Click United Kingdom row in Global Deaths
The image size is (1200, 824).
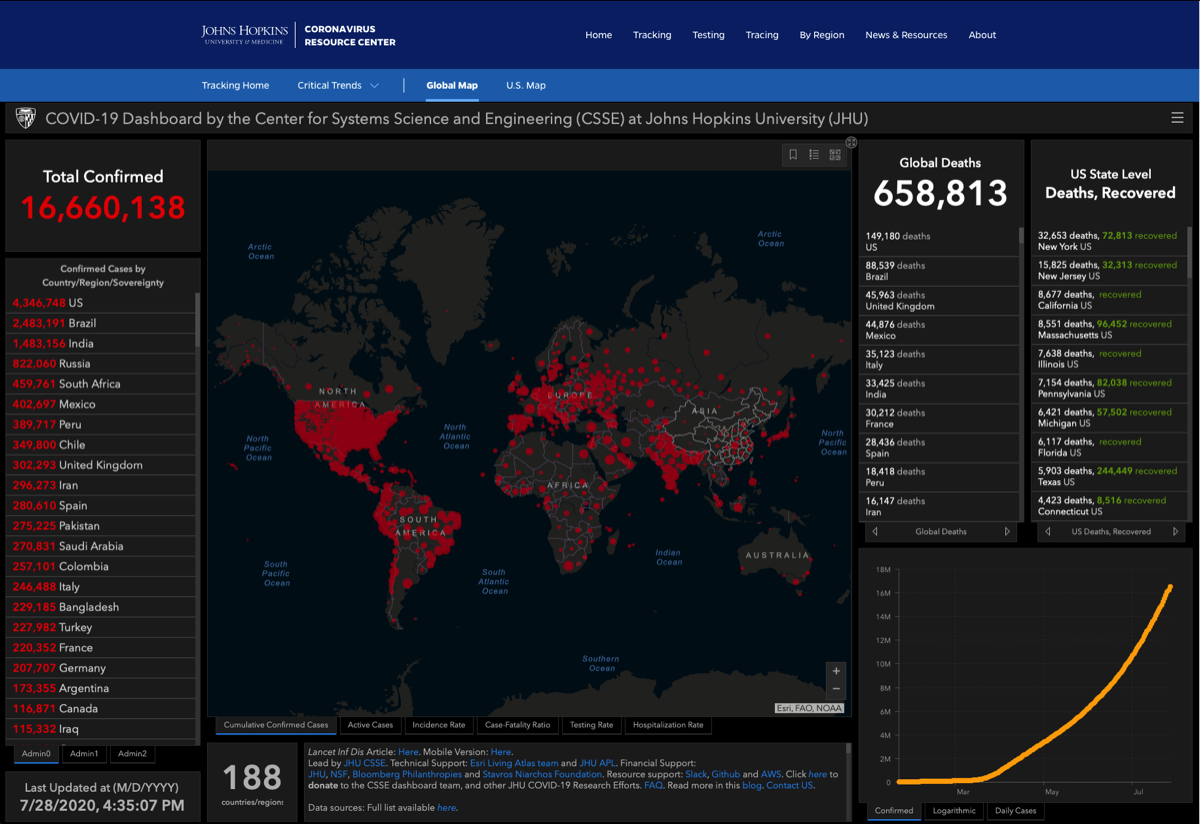[x=940, y=301]
